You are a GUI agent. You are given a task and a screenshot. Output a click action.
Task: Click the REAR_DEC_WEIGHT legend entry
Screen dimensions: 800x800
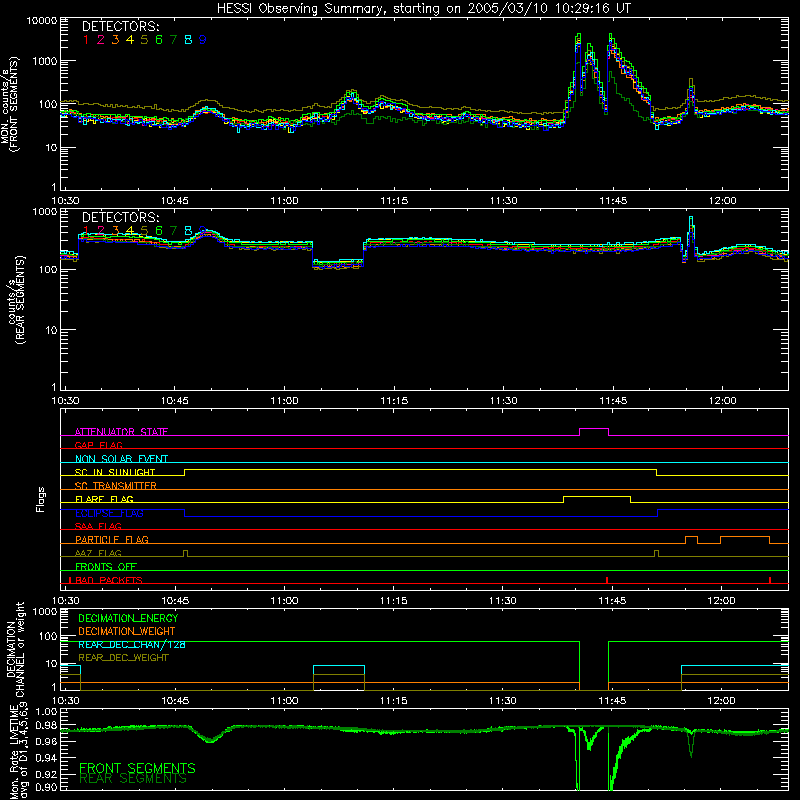pos(123,658)
